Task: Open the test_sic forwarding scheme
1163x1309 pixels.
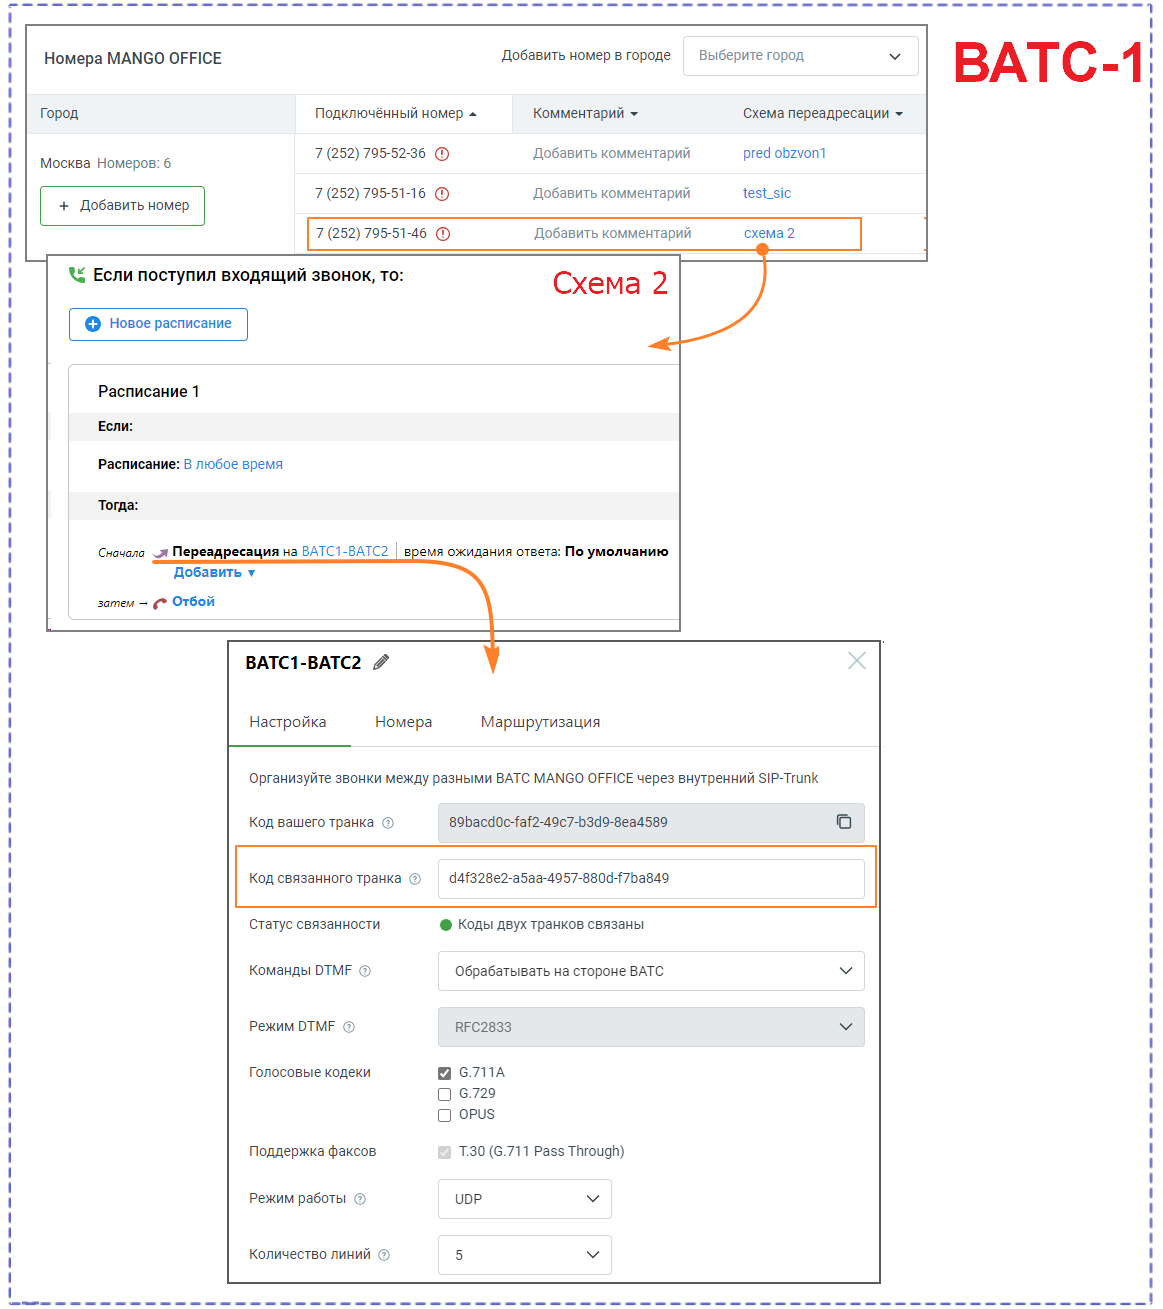Action: click(x=767, y=194)
